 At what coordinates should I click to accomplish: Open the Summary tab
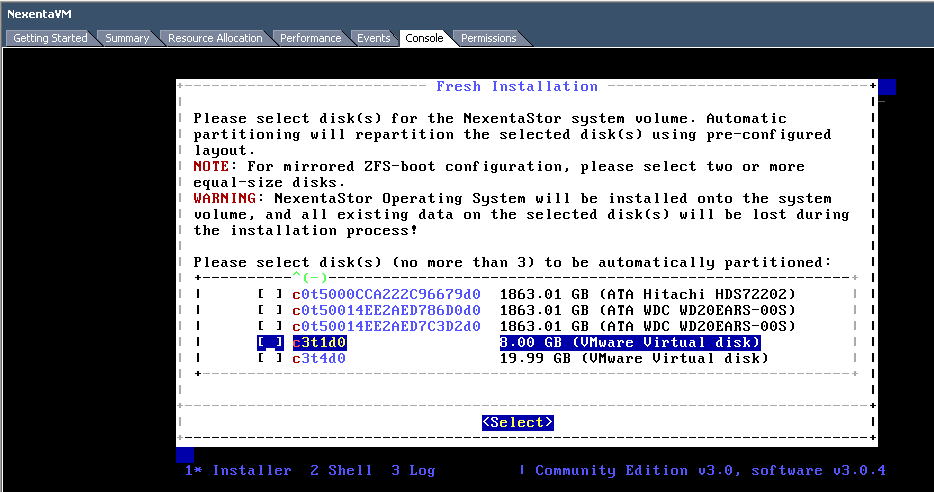coord(127,38)
